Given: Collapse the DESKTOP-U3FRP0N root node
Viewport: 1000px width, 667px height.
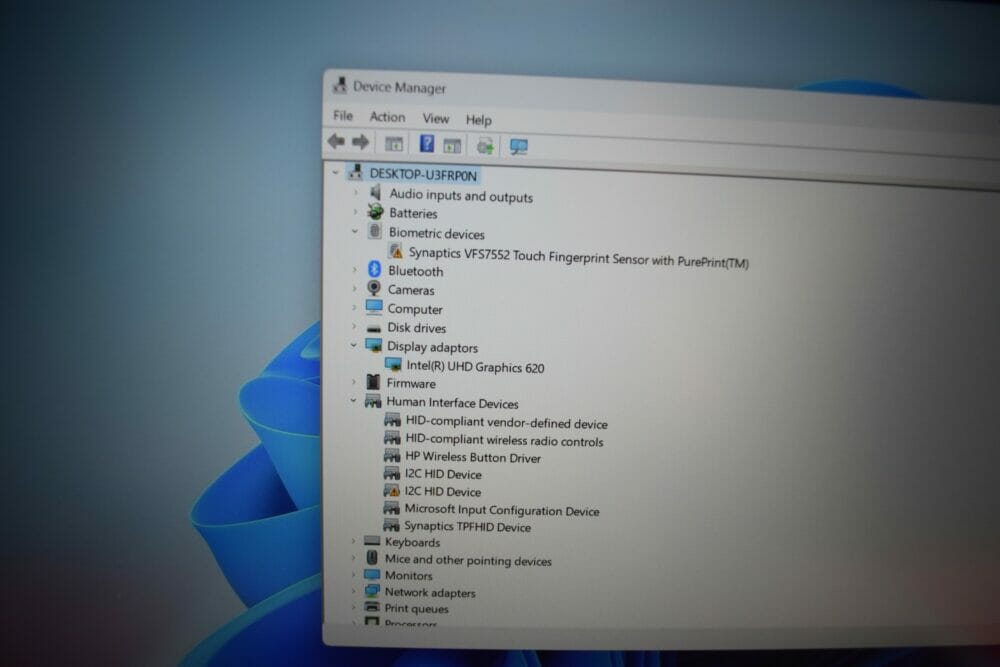Looking at the screenshot, I should click(335, 172).
